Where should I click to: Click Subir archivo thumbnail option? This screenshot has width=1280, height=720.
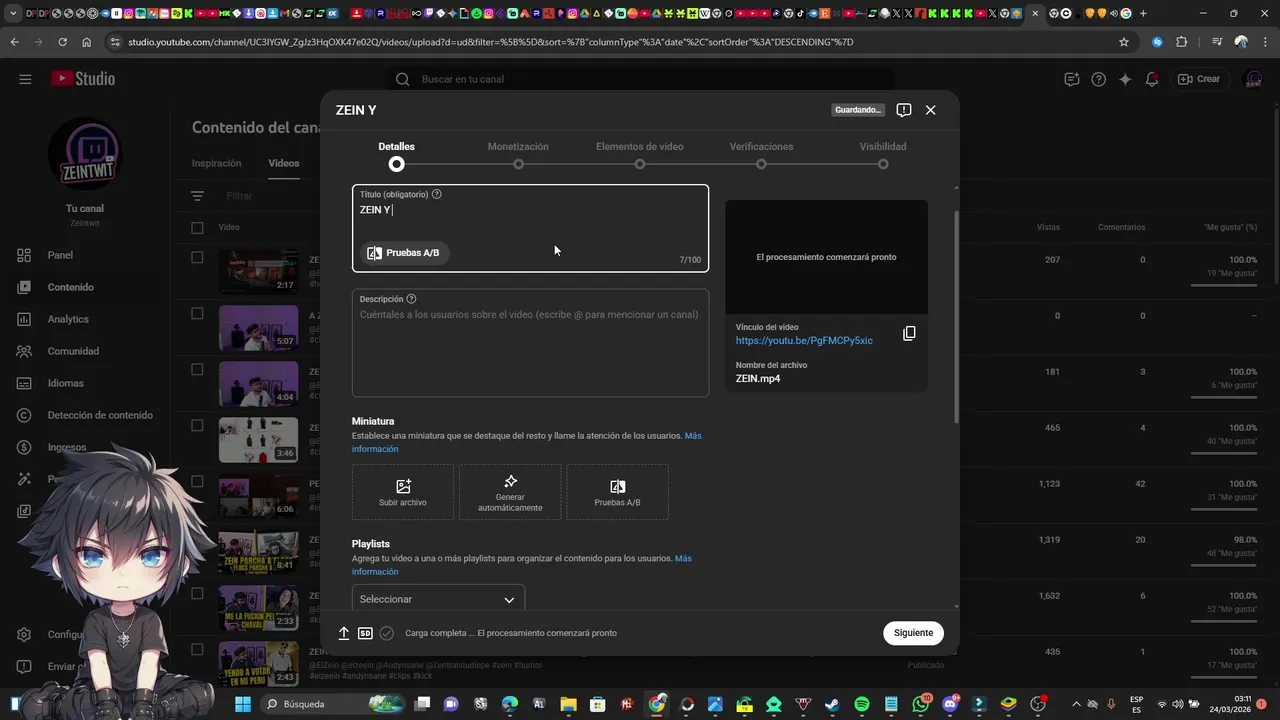403,492
